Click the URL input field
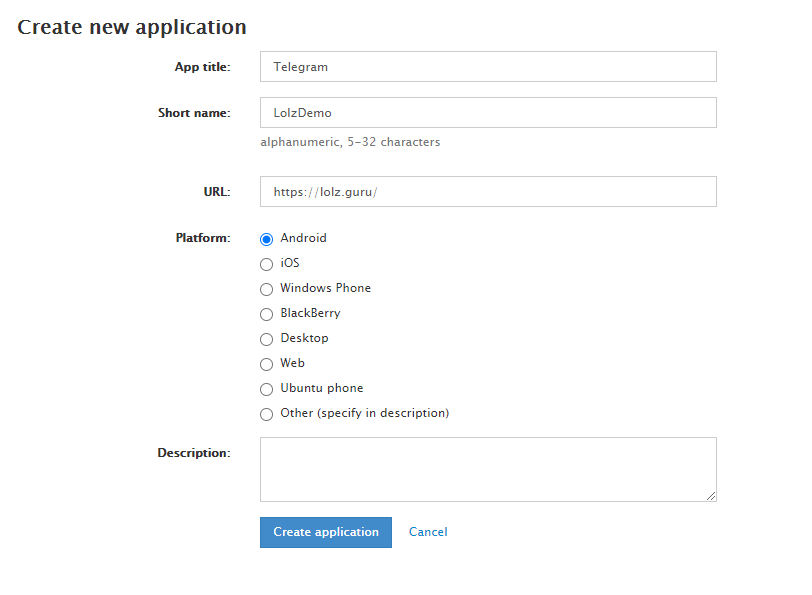The height and width of the screenshot is (595, 812). (x=488, y=192)
